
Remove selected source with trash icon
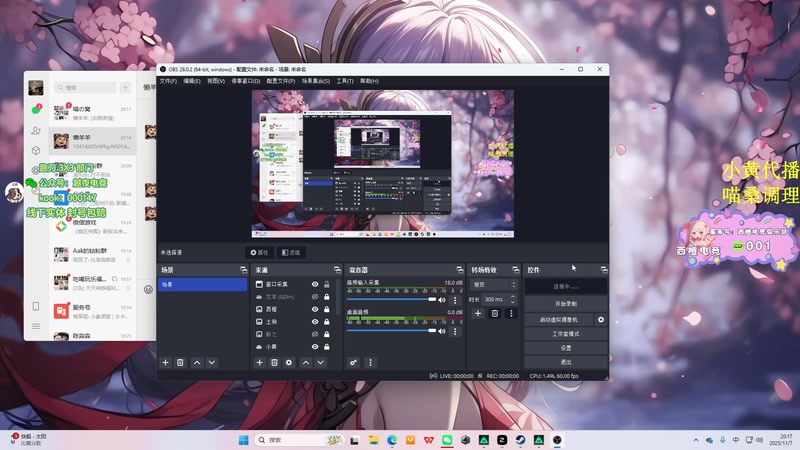(274, 362)
